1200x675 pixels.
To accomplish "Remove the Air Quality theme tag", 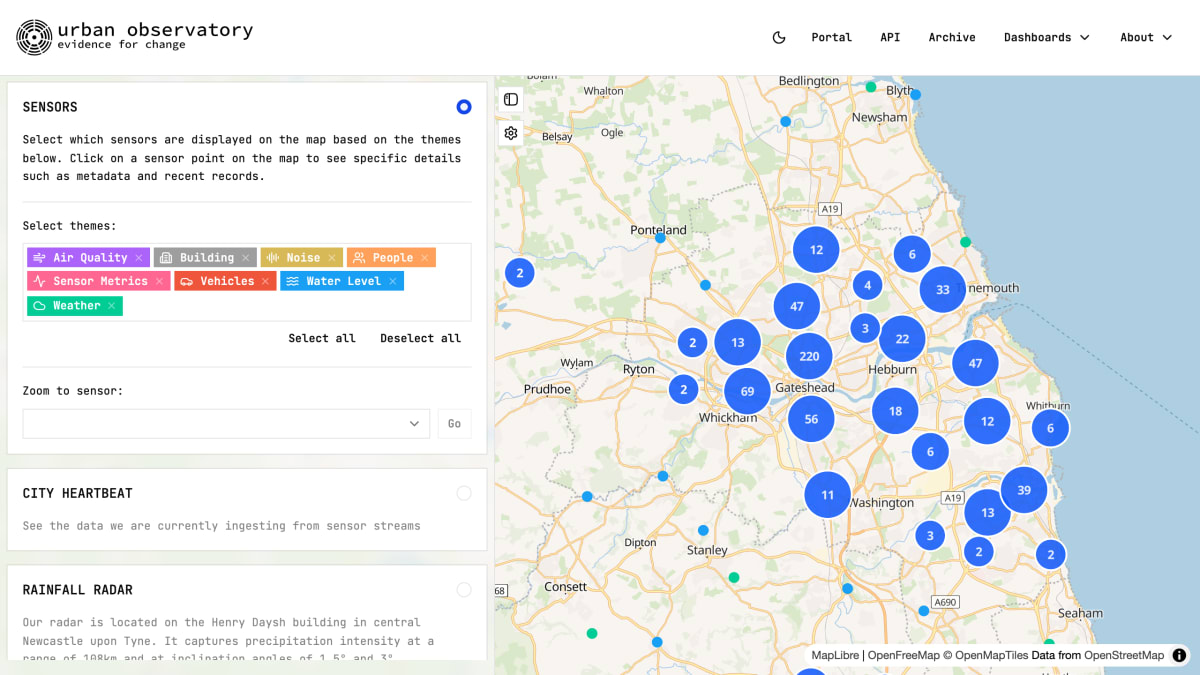I will (x=139, y=258).
